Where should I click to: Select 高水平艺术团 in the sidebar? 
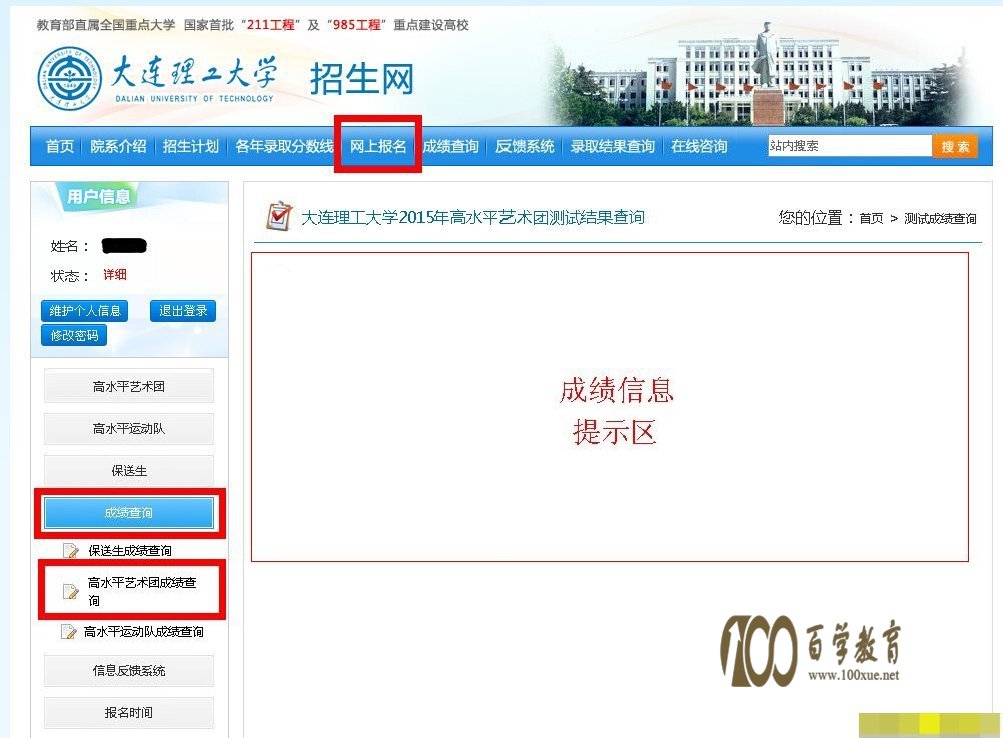(x=129, y=386)
